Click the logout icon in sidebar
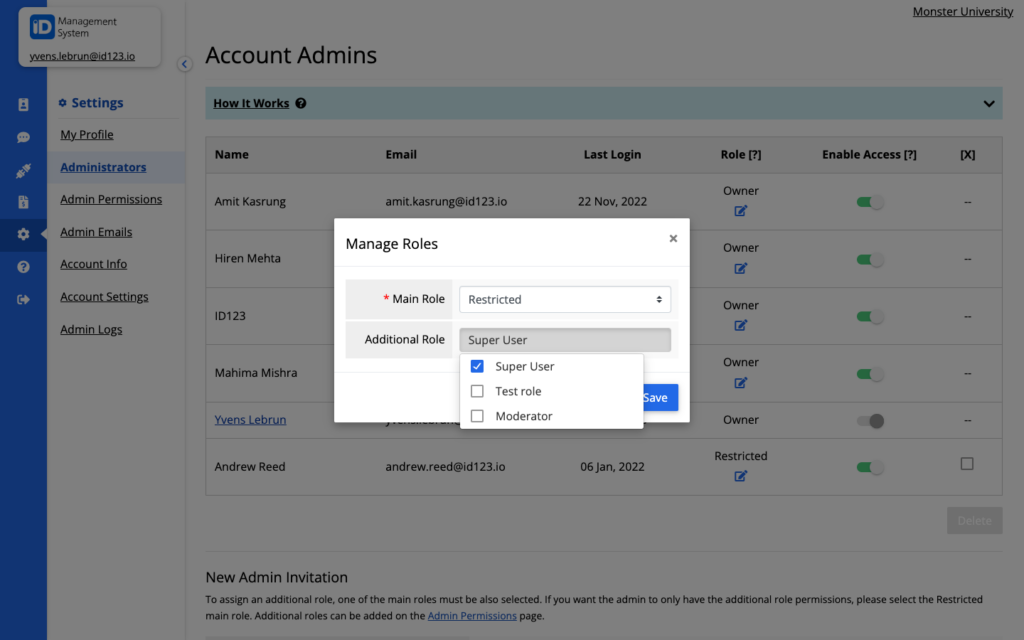 pos(23,299)
